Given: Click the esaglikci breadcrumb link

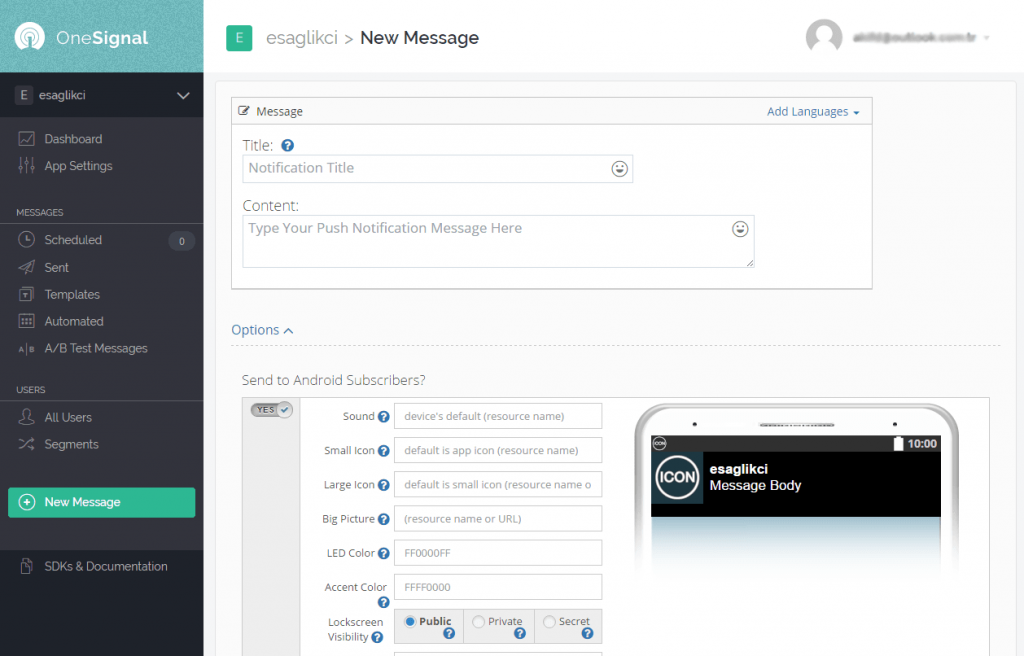Looking at the screenshot, I should click(302, 38).
